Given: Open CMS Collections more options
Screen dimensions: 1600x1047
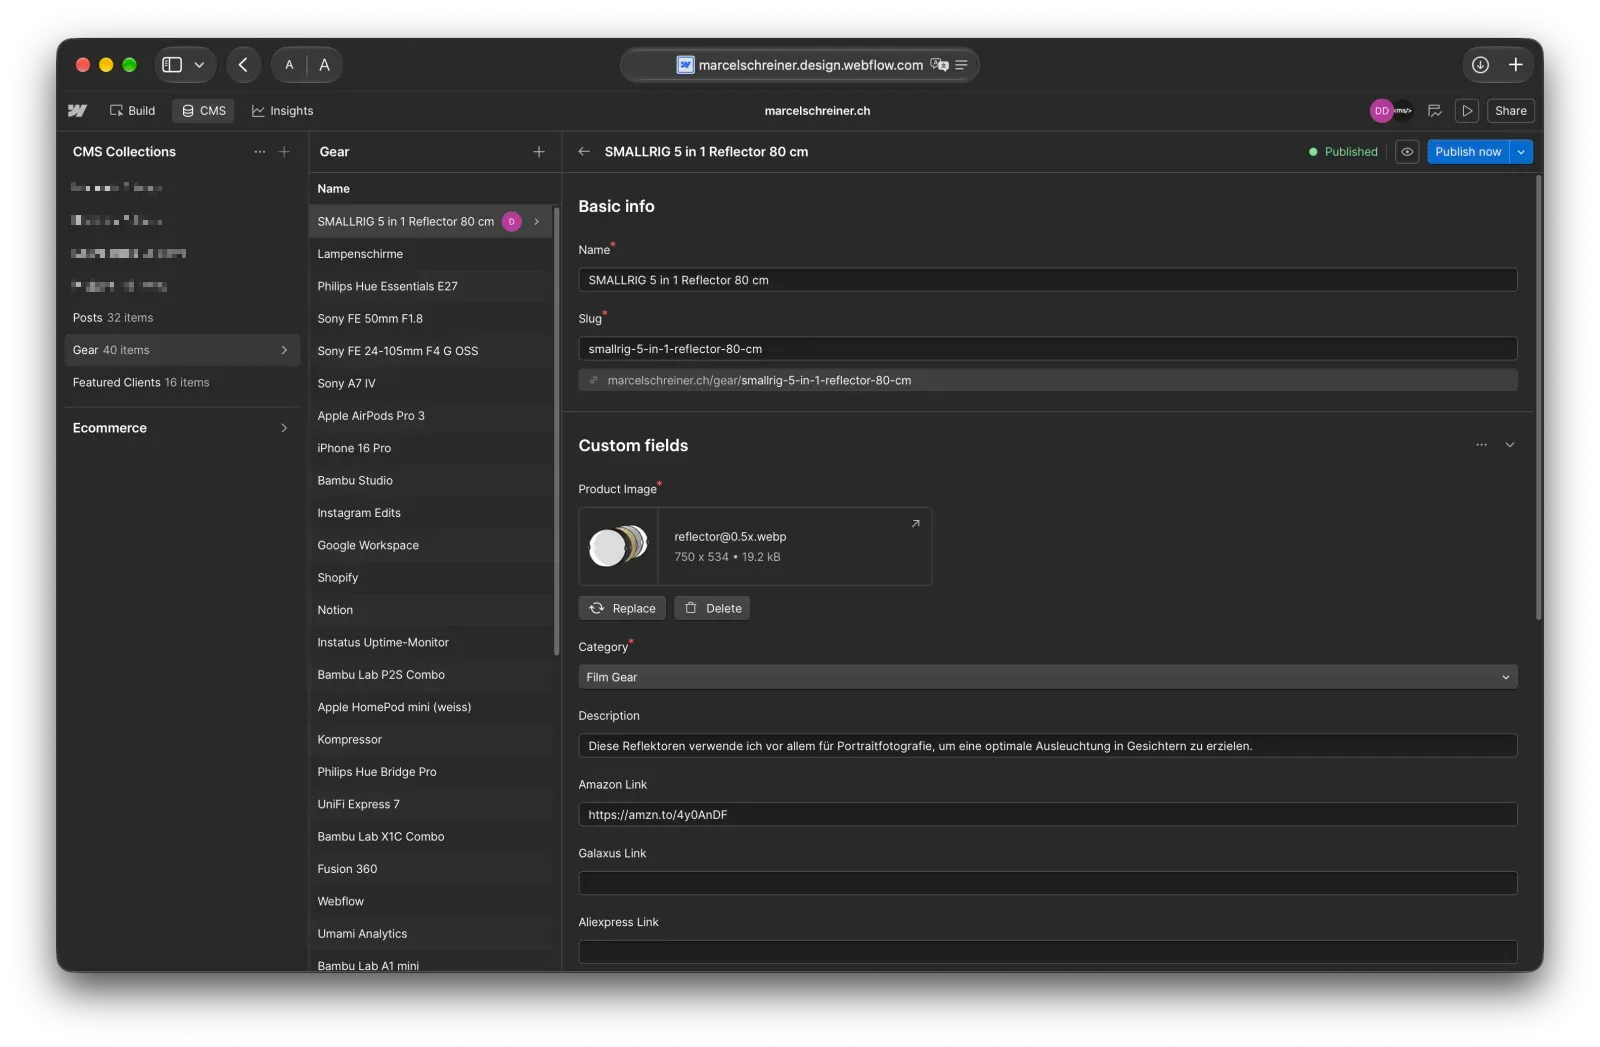Looking at the screenshot, I should pos(260,152).
